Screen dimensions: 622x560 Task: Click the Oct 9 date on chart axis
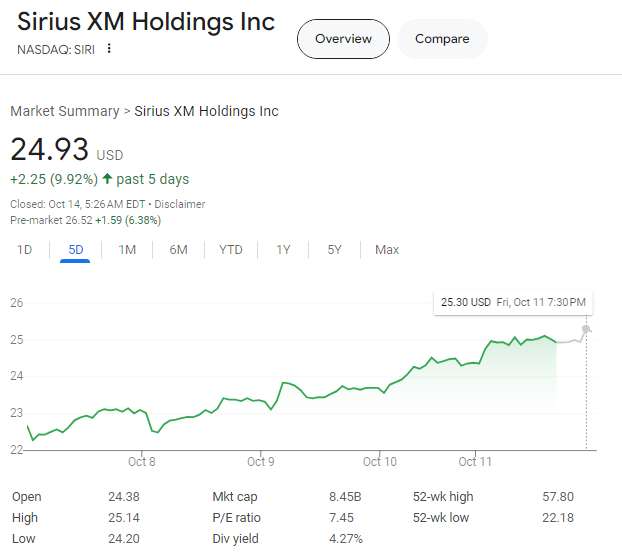tap(260, 461)
